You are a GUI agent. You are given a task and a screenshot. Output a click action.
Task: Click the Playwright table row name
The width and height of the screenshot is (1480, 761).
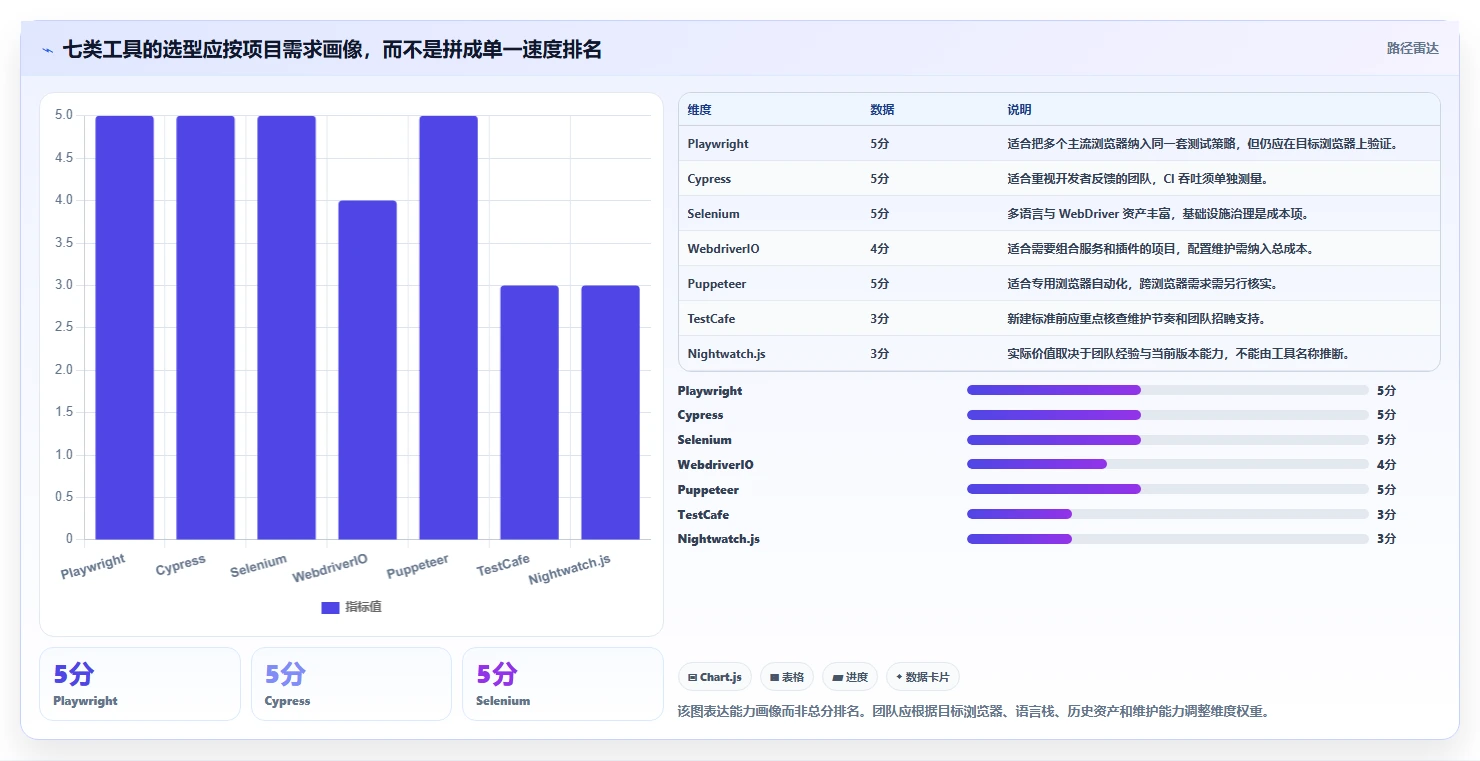718,144
